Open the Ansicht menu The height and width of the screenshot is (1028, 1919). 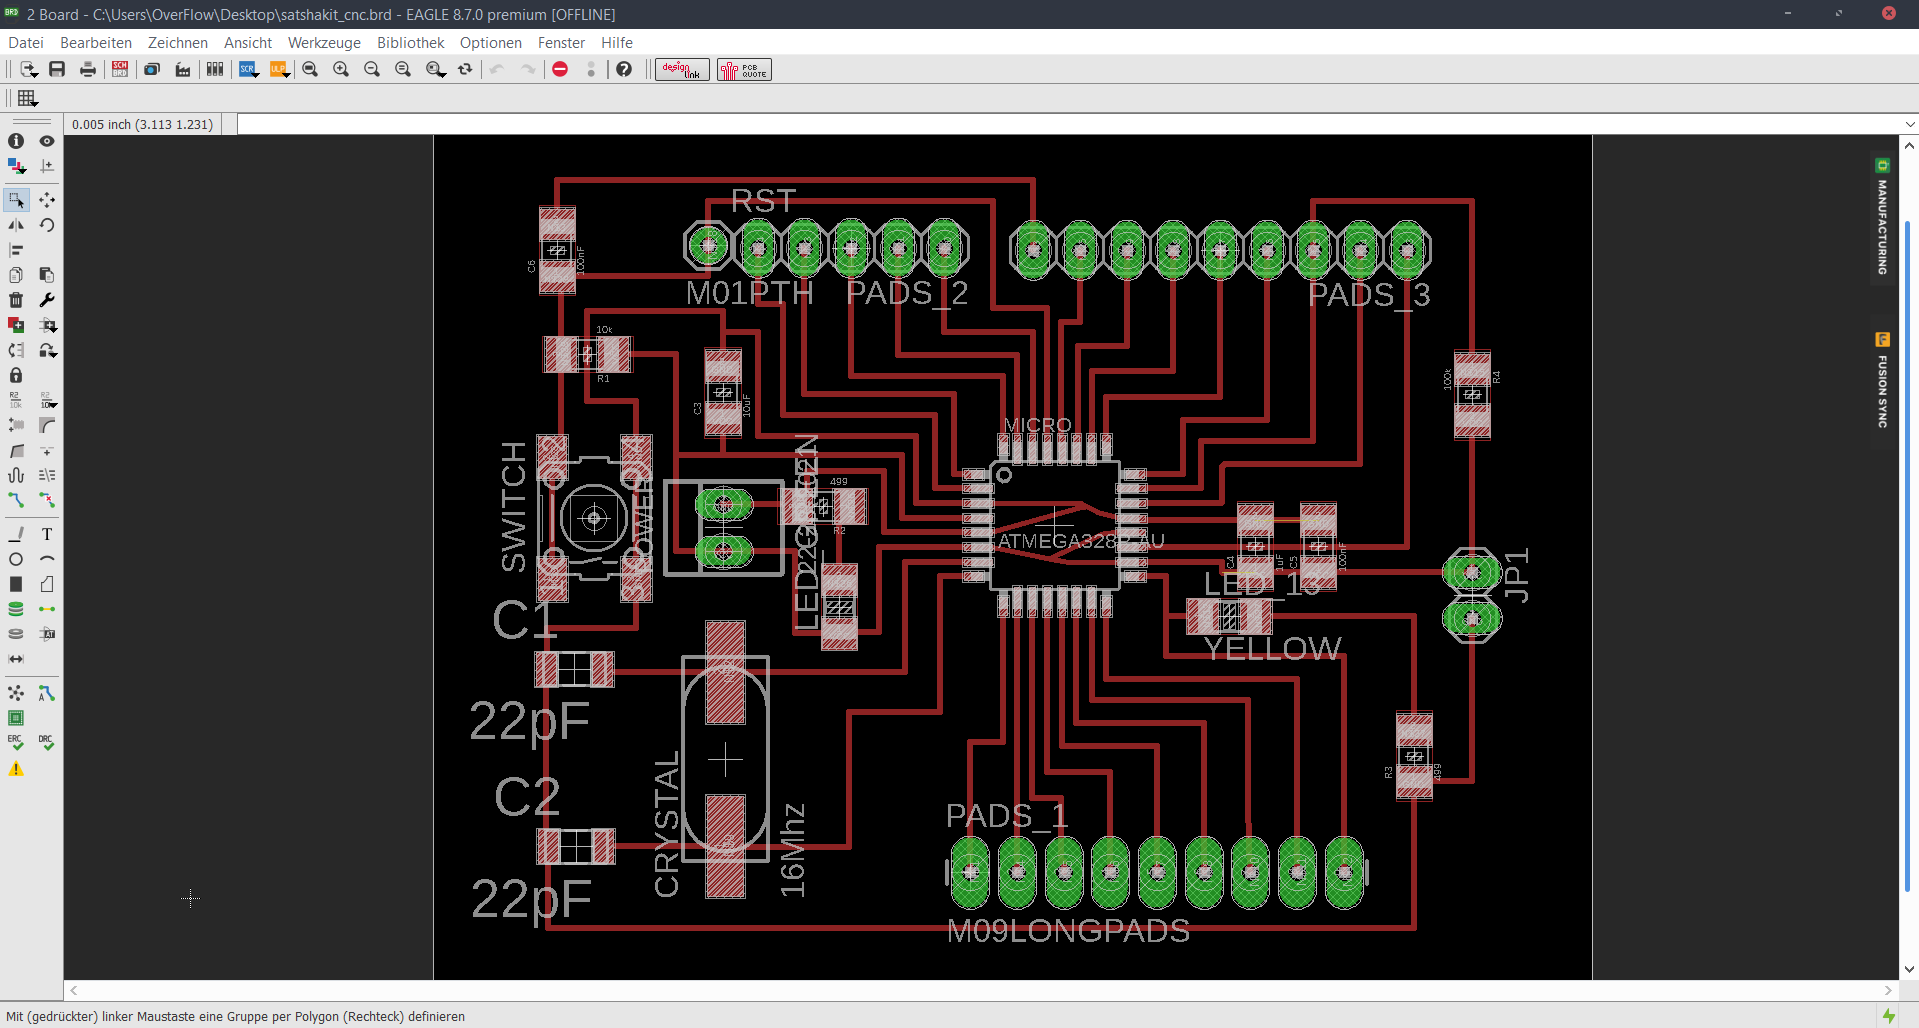coord(248,43)
